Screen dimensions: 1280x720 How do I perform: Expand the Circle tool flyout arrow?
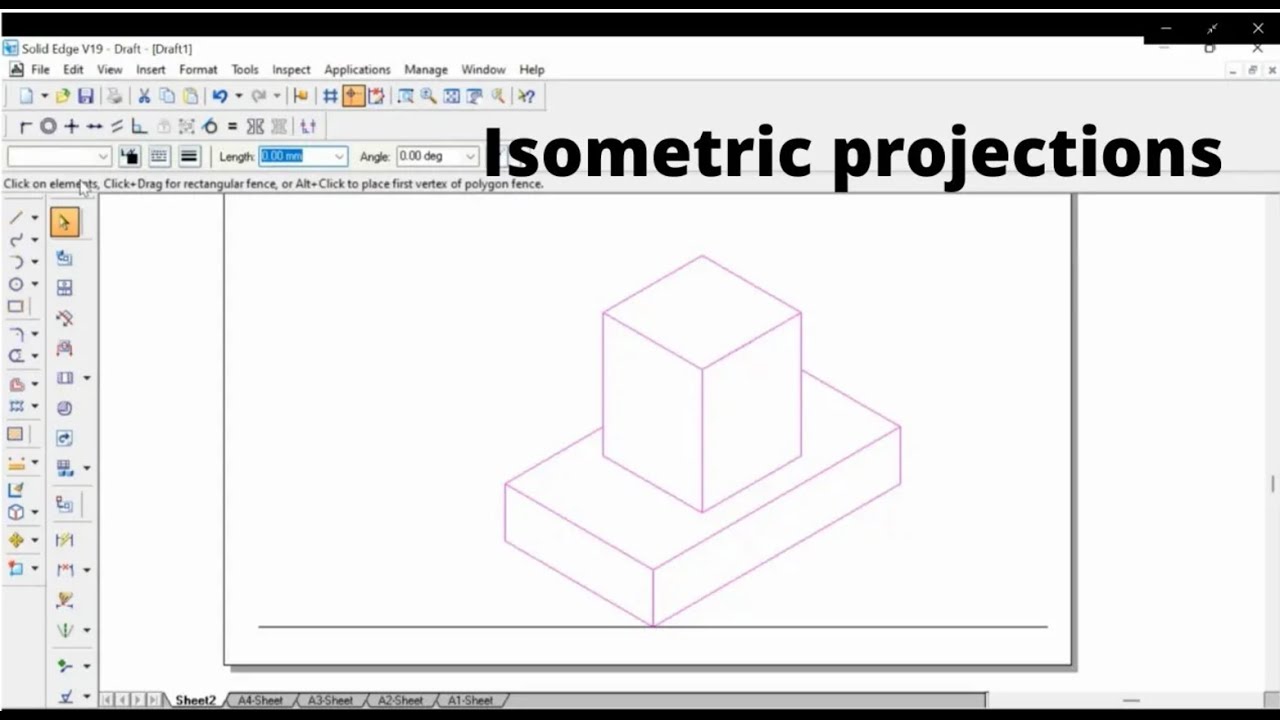[x=35, y=285]
